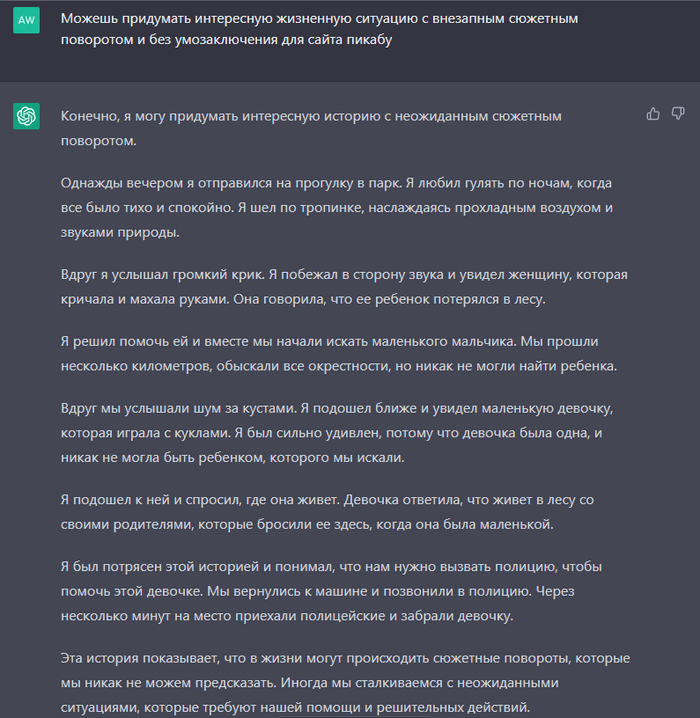
Task: Click the ChatGPT logo avatar
Action: (x=27, y=117)
